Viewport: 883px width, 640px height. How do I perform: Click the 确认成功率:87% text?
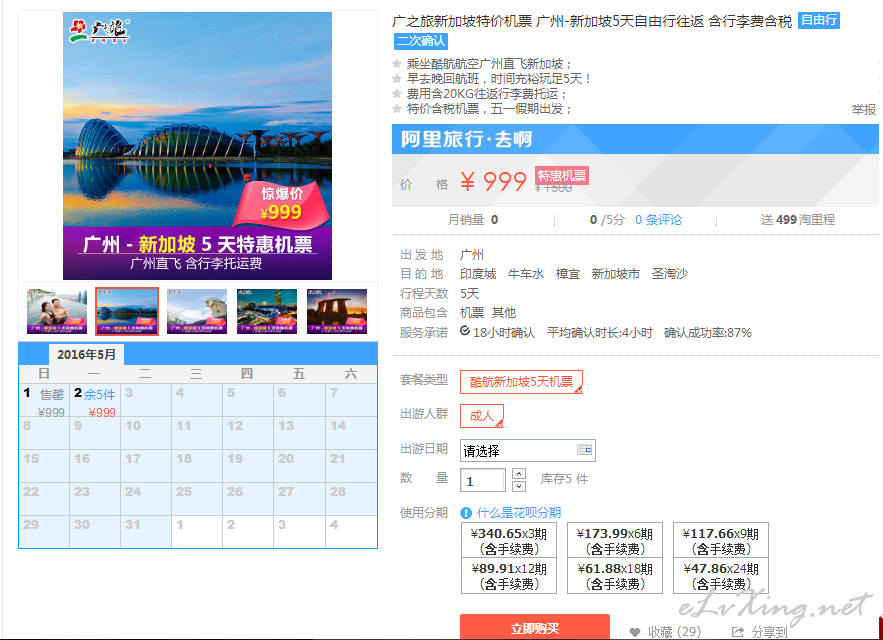(x=707, y=333)
